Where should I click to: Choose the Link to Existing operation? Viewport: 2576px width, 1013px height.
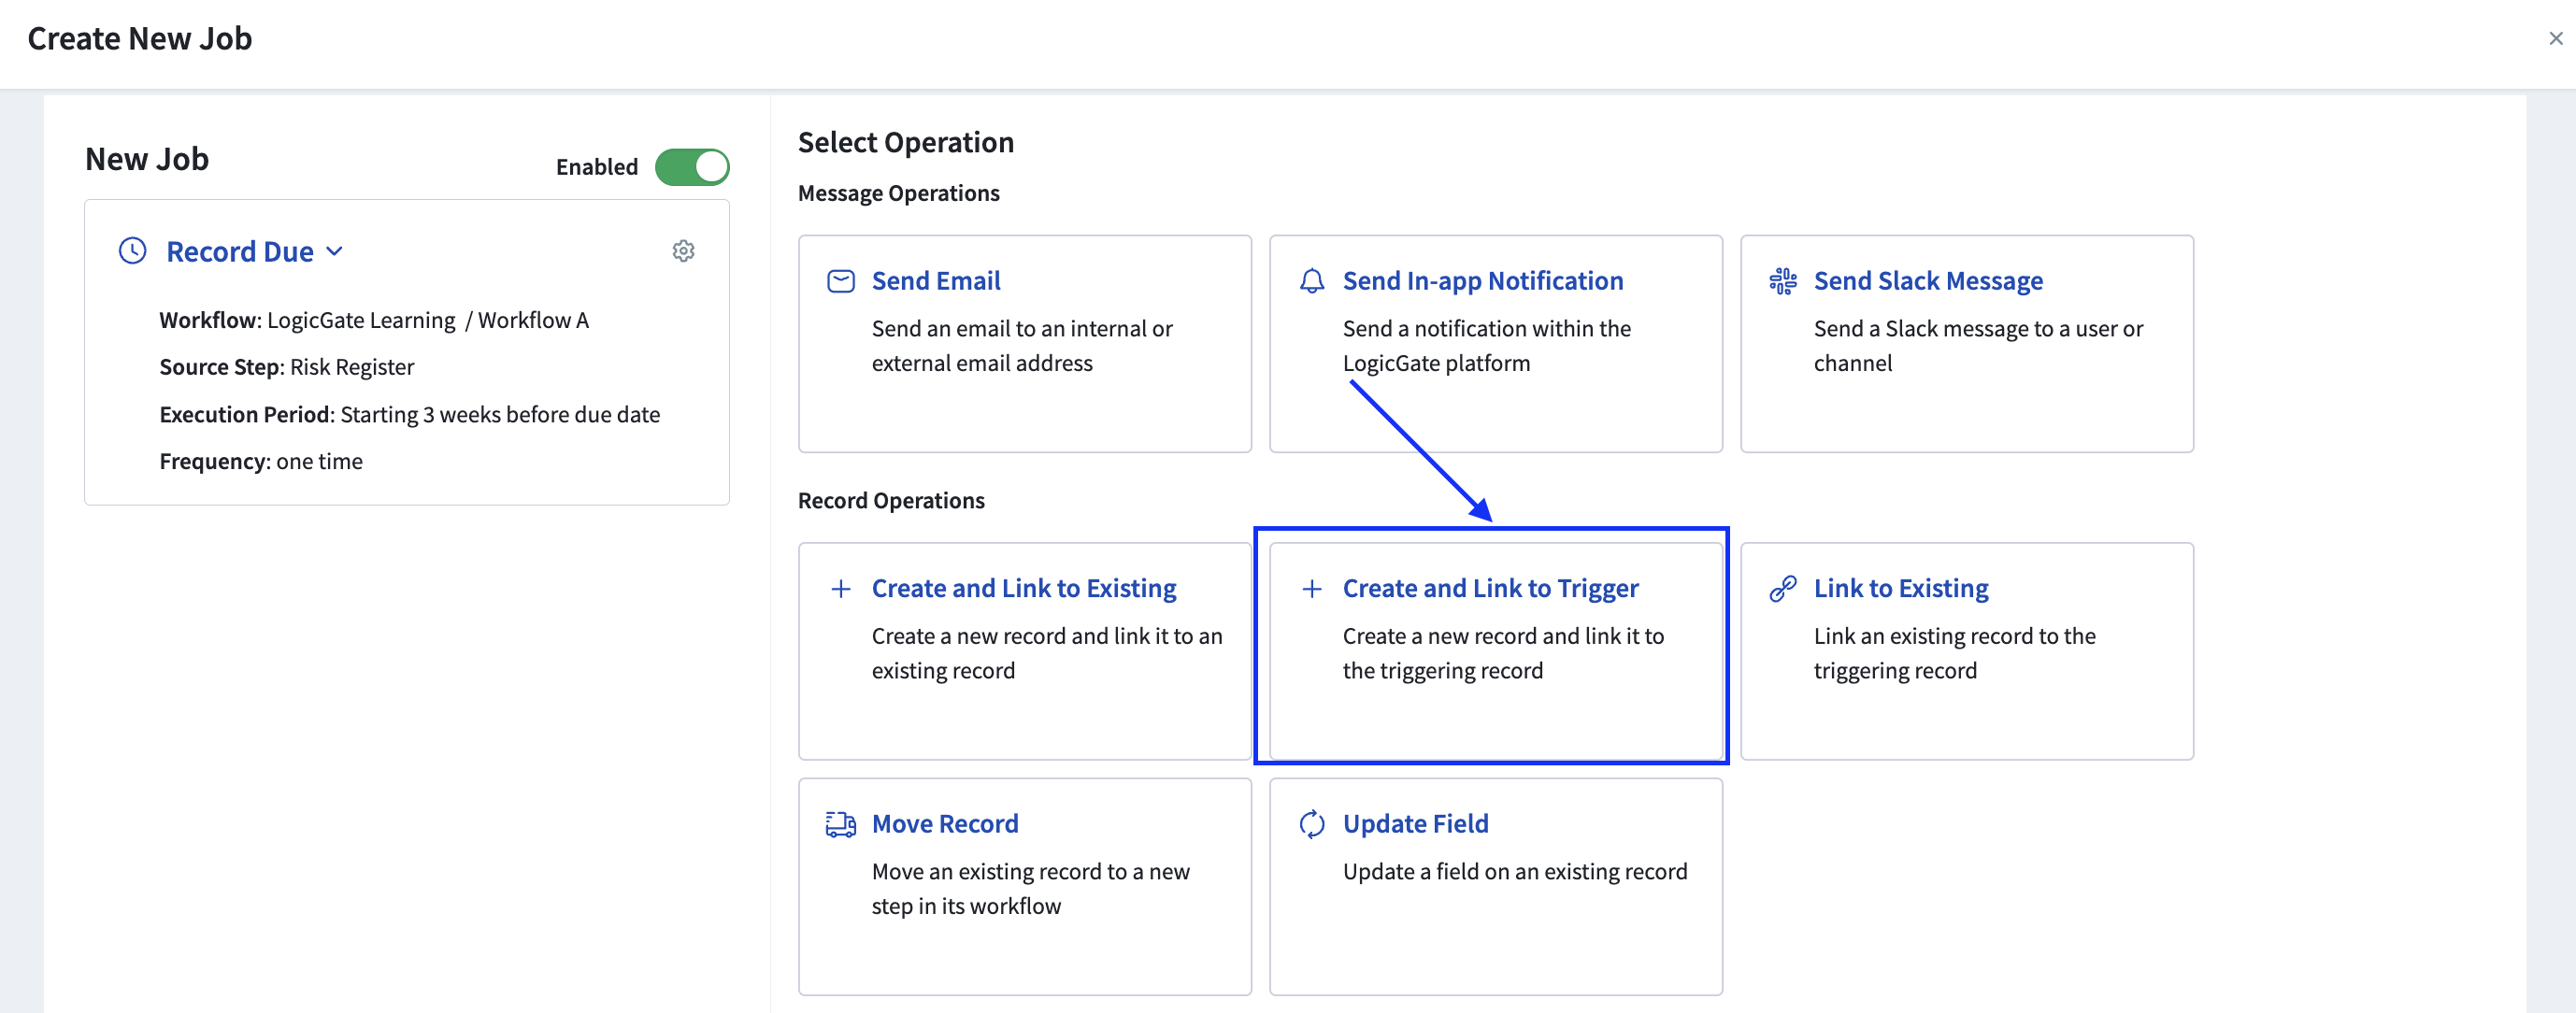point(1966,652)
